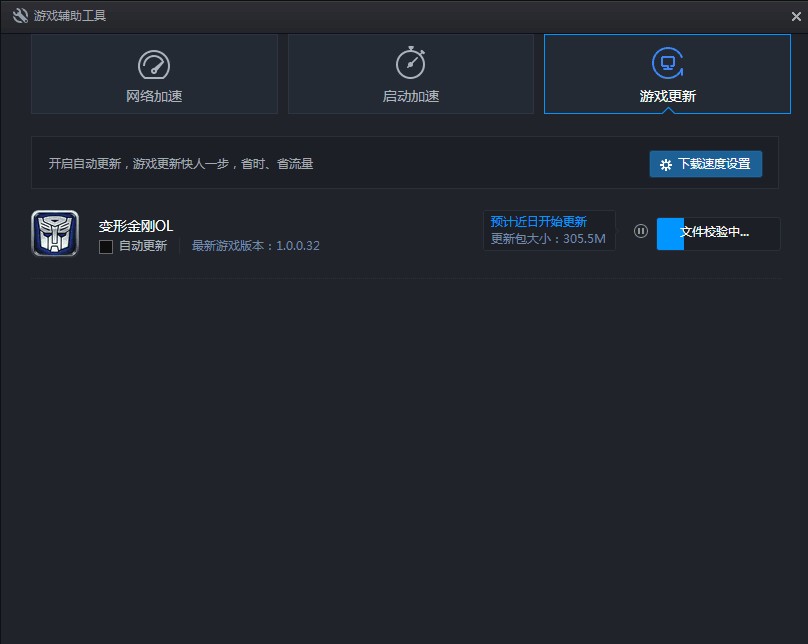Click the Autobot emblem inside the game thumbnail
The image size is (808, 644).
55,232
